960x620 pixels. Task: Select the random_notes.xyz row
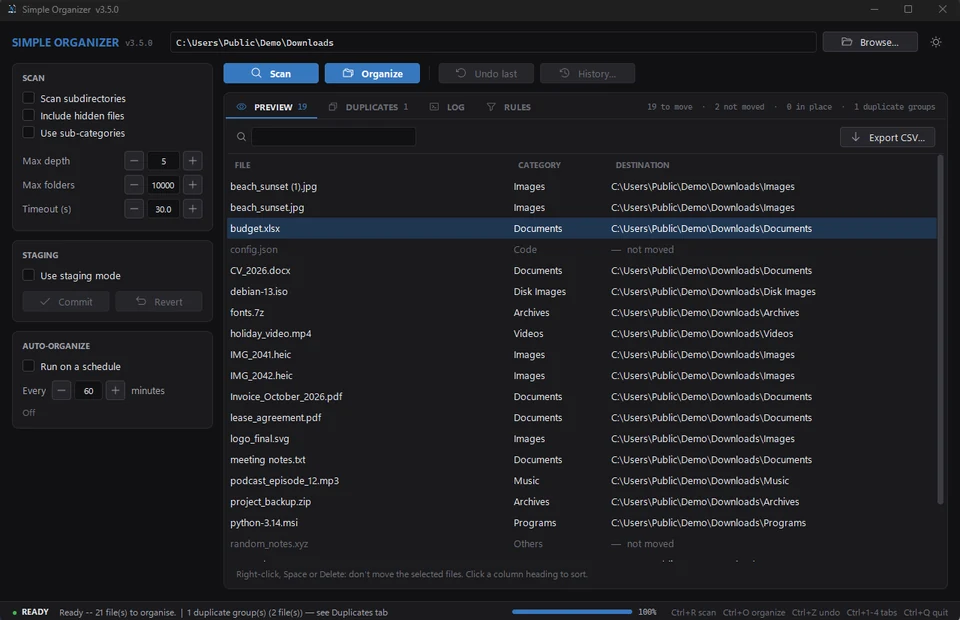[582, 543]
